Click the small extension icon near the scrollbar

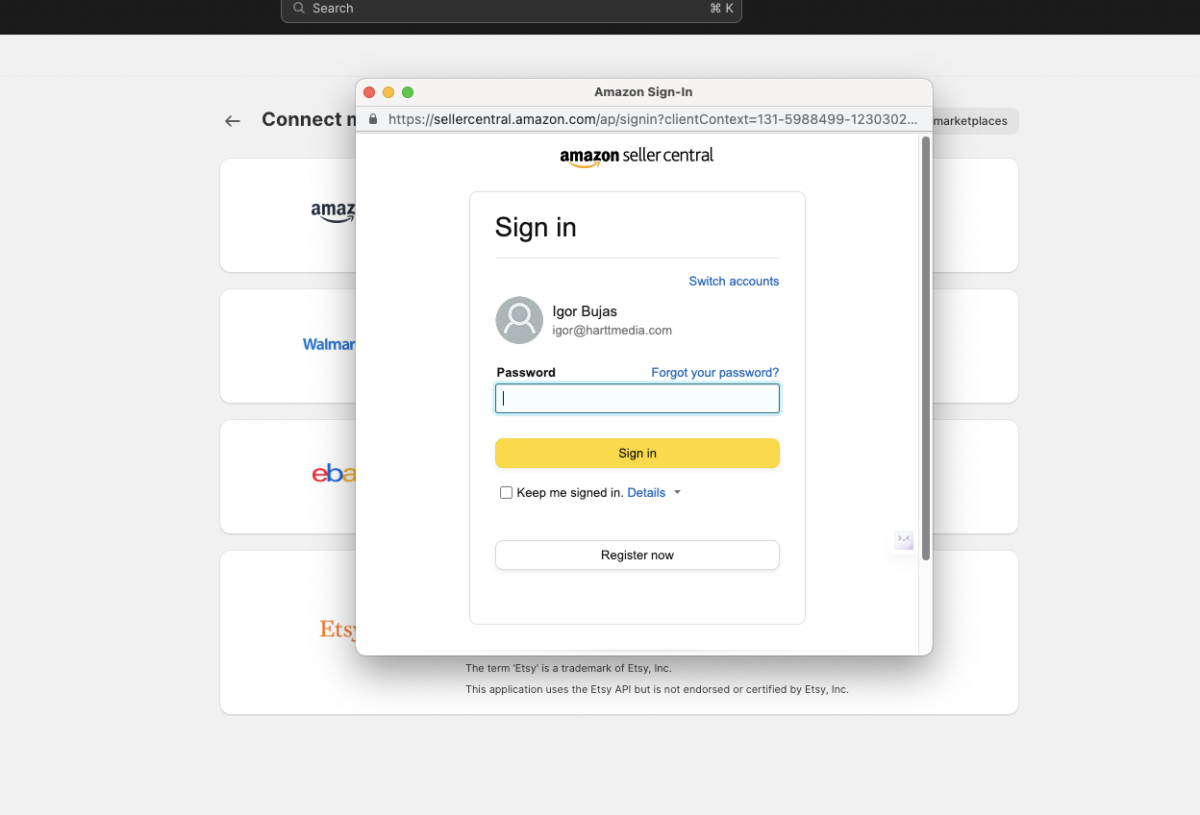pos(904,540)
